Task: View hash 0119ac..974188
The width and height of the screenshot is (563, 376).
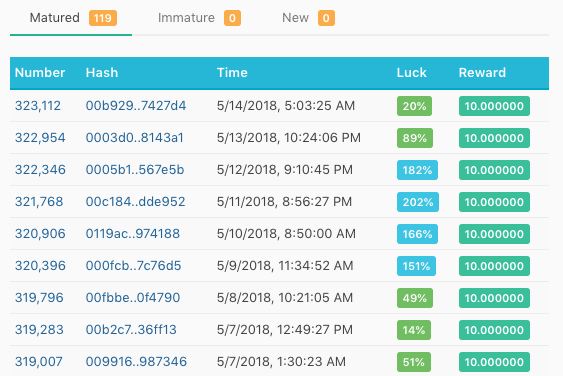Action: (132, 234)
